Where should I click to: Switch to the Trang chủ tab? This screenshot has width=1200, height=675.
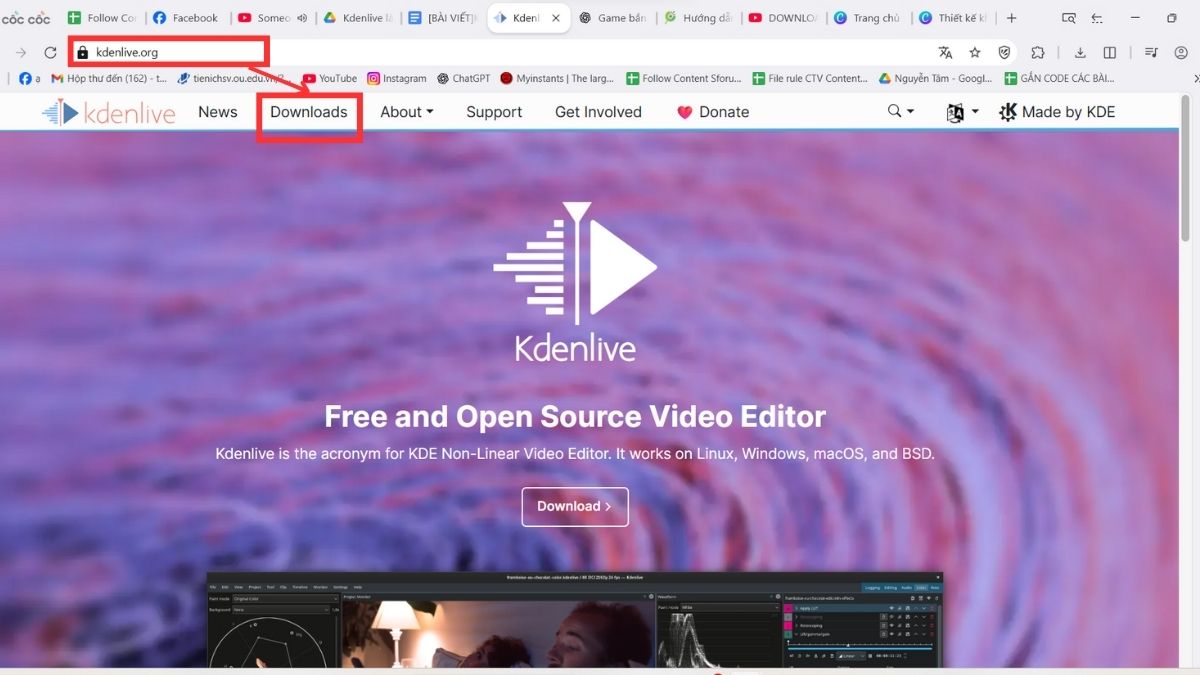pyautogui.click(x=869, y=18)
